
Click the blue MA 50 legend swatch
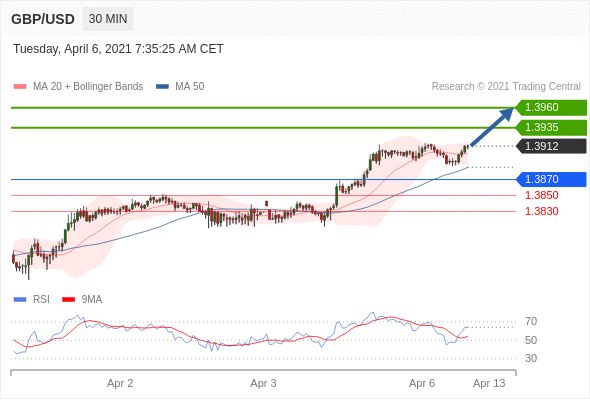point(162,87)
